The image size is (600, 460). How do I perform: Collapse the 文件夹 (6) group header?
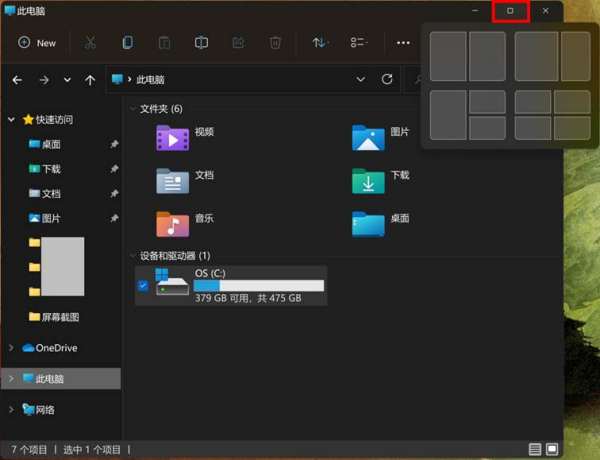[x=133, y=108]
